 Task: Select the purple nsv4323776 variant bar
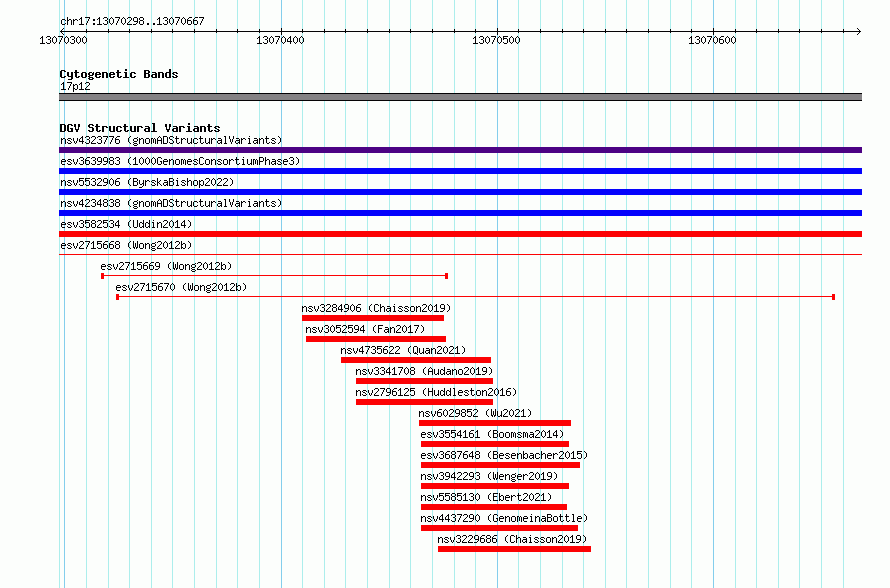[460, 150]
